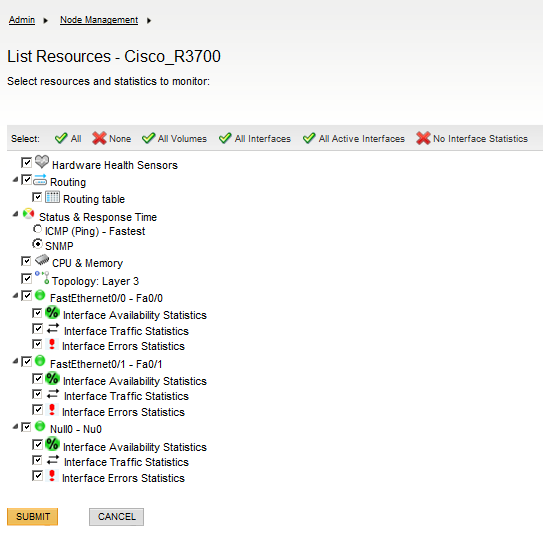Uncheck the Routing checkbox
This screenshot has width=543, height=539.
(26, 179)
